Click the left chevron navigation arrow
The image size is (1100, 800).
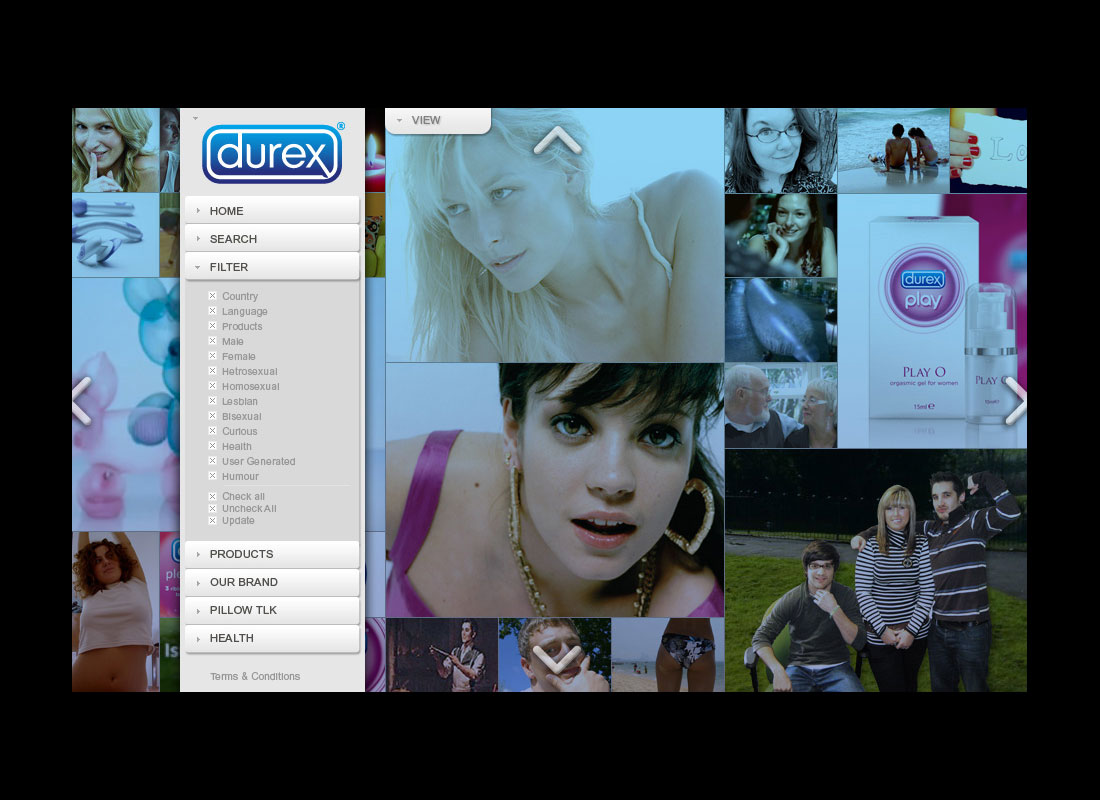point(82,401)
